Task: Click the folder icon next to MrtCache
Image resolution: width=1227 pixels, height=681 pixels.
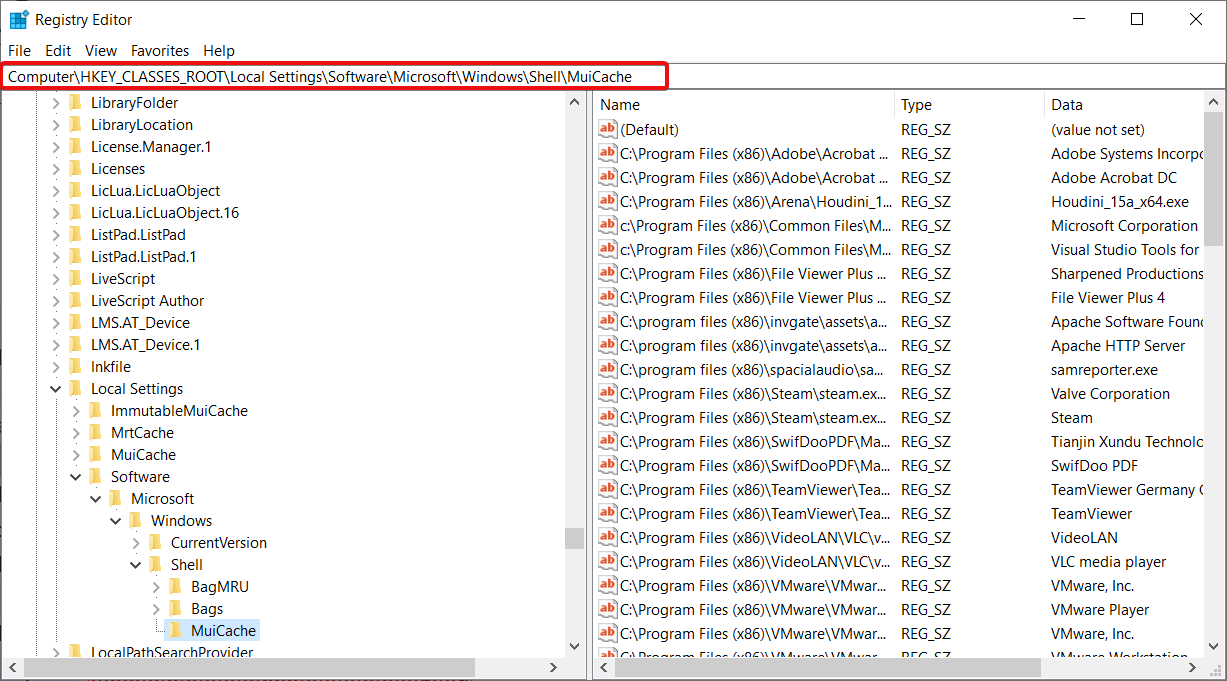Action: (x=95, y=433)
